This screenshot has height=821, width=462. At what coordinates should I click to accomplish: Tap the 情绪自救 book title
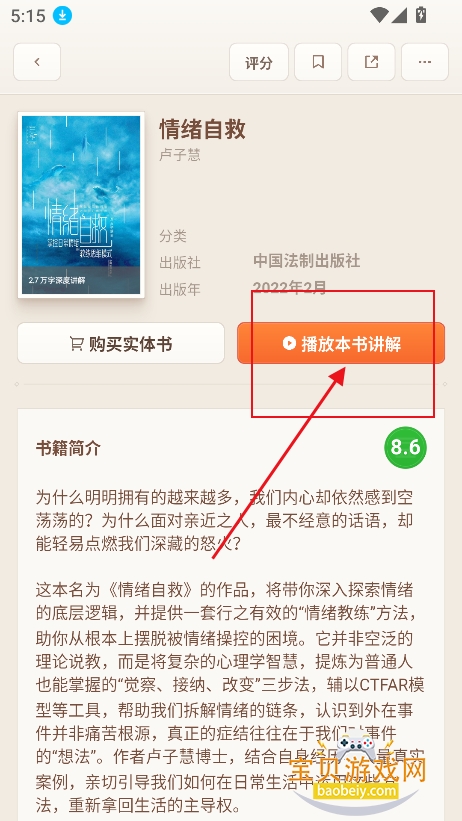[203, 129]
